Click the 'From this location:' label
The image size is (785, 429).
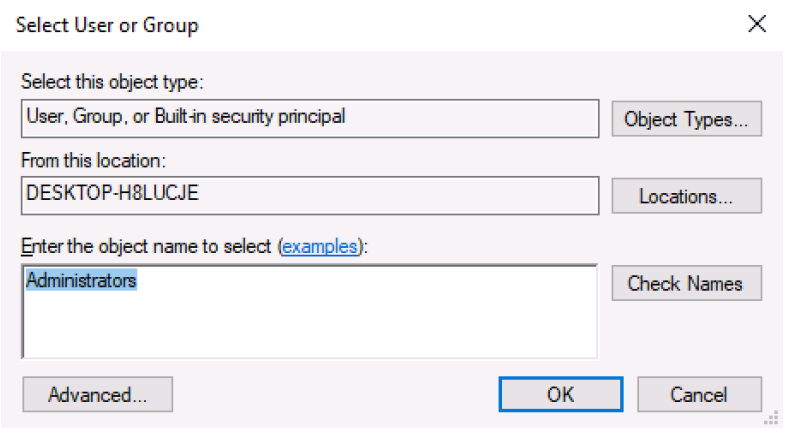[93, 161]
